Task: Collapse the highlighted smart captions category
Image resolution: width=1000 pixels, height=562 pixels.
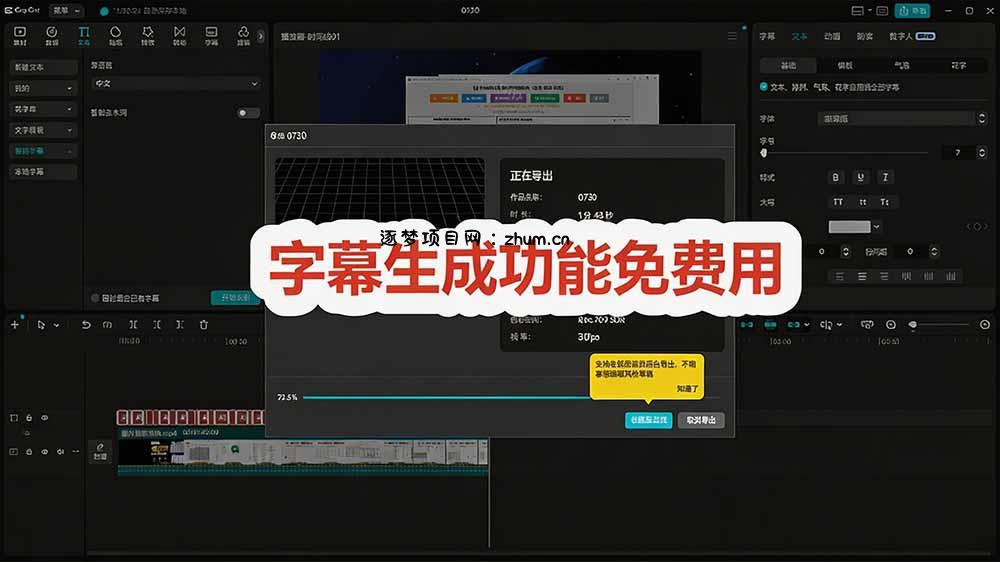Action: click(43, 151)
